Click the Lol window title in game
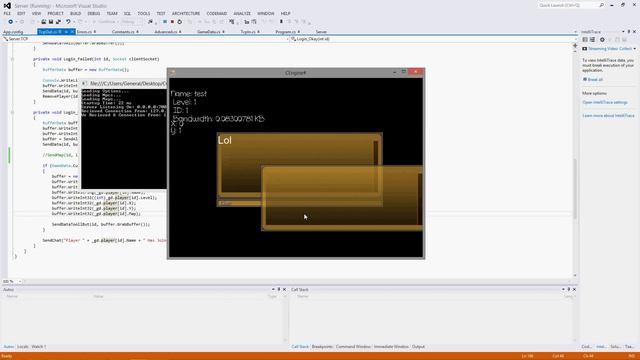The width and height of the screenshot is (640, 360). [225, 140]
